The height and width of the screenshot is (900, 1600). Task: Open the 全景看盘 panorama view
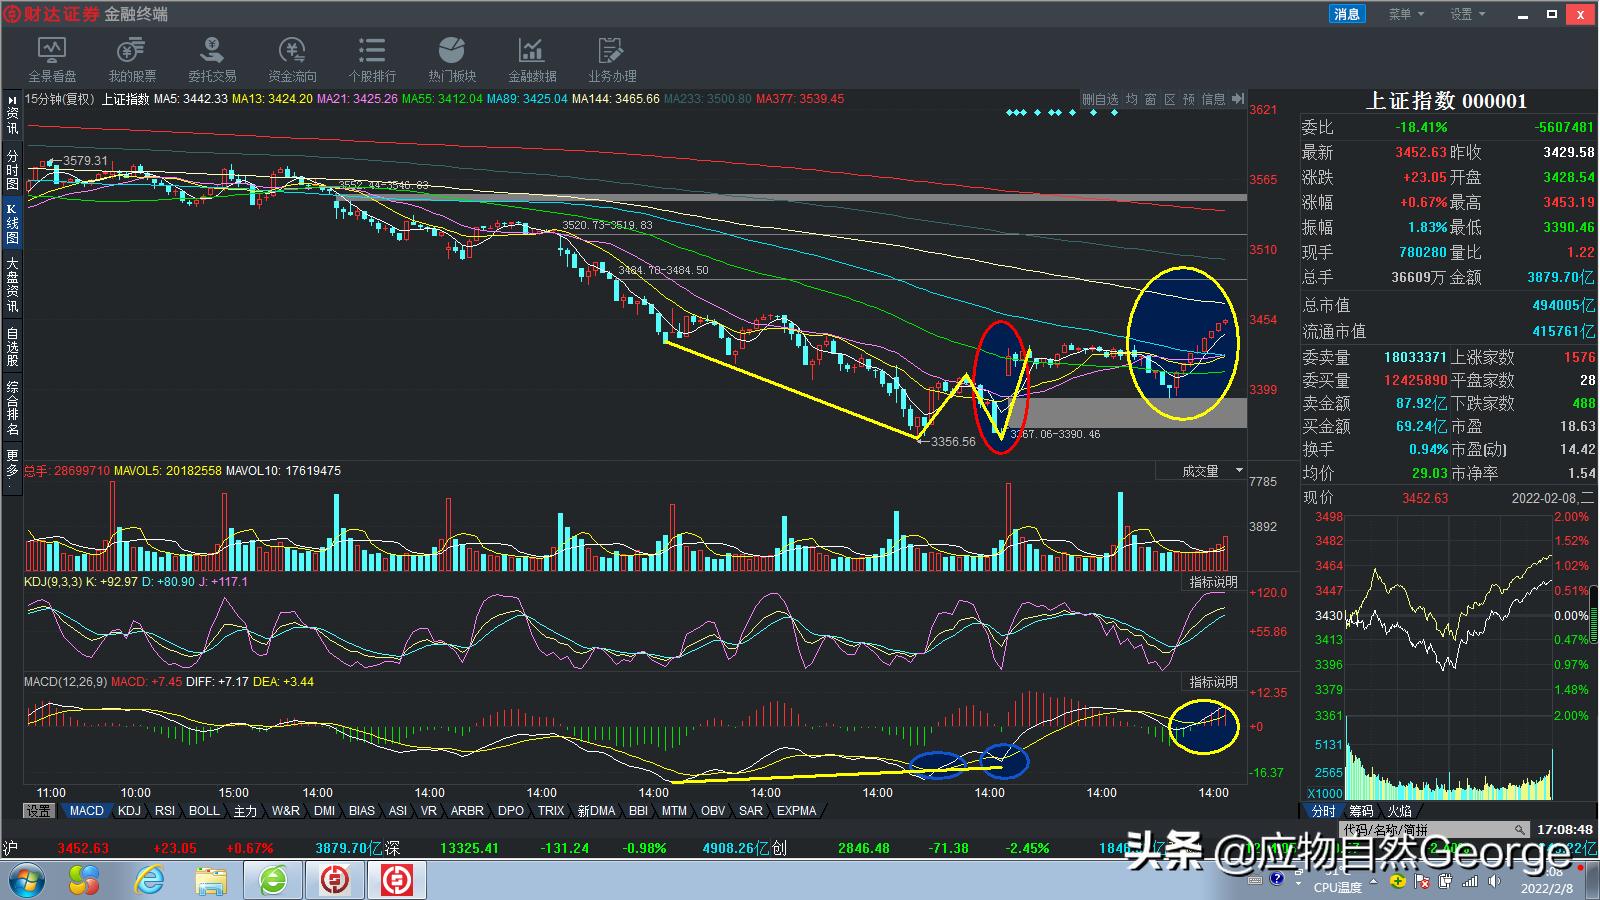pyautogui.click(x=53, y=58)
